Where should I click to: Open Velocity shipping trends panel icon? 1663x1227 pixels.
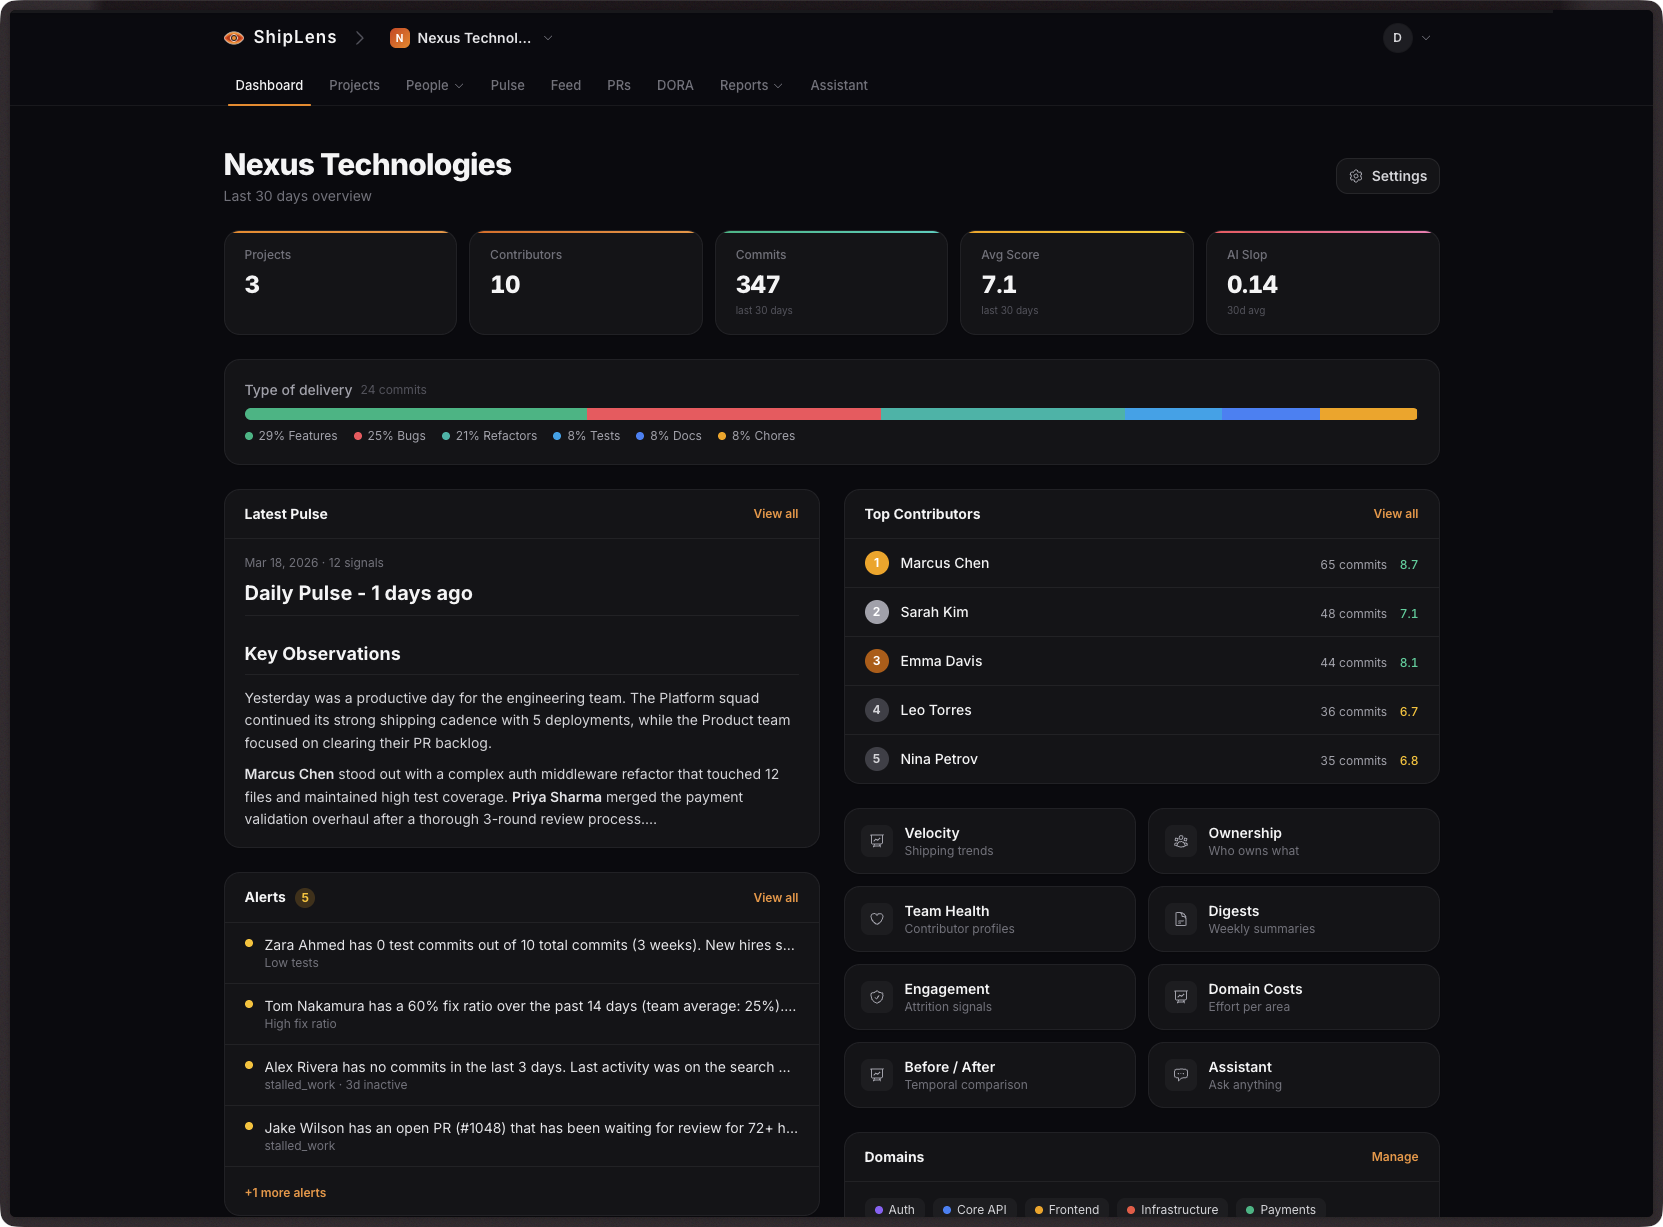pyautogui.click(x=876, y=841)
